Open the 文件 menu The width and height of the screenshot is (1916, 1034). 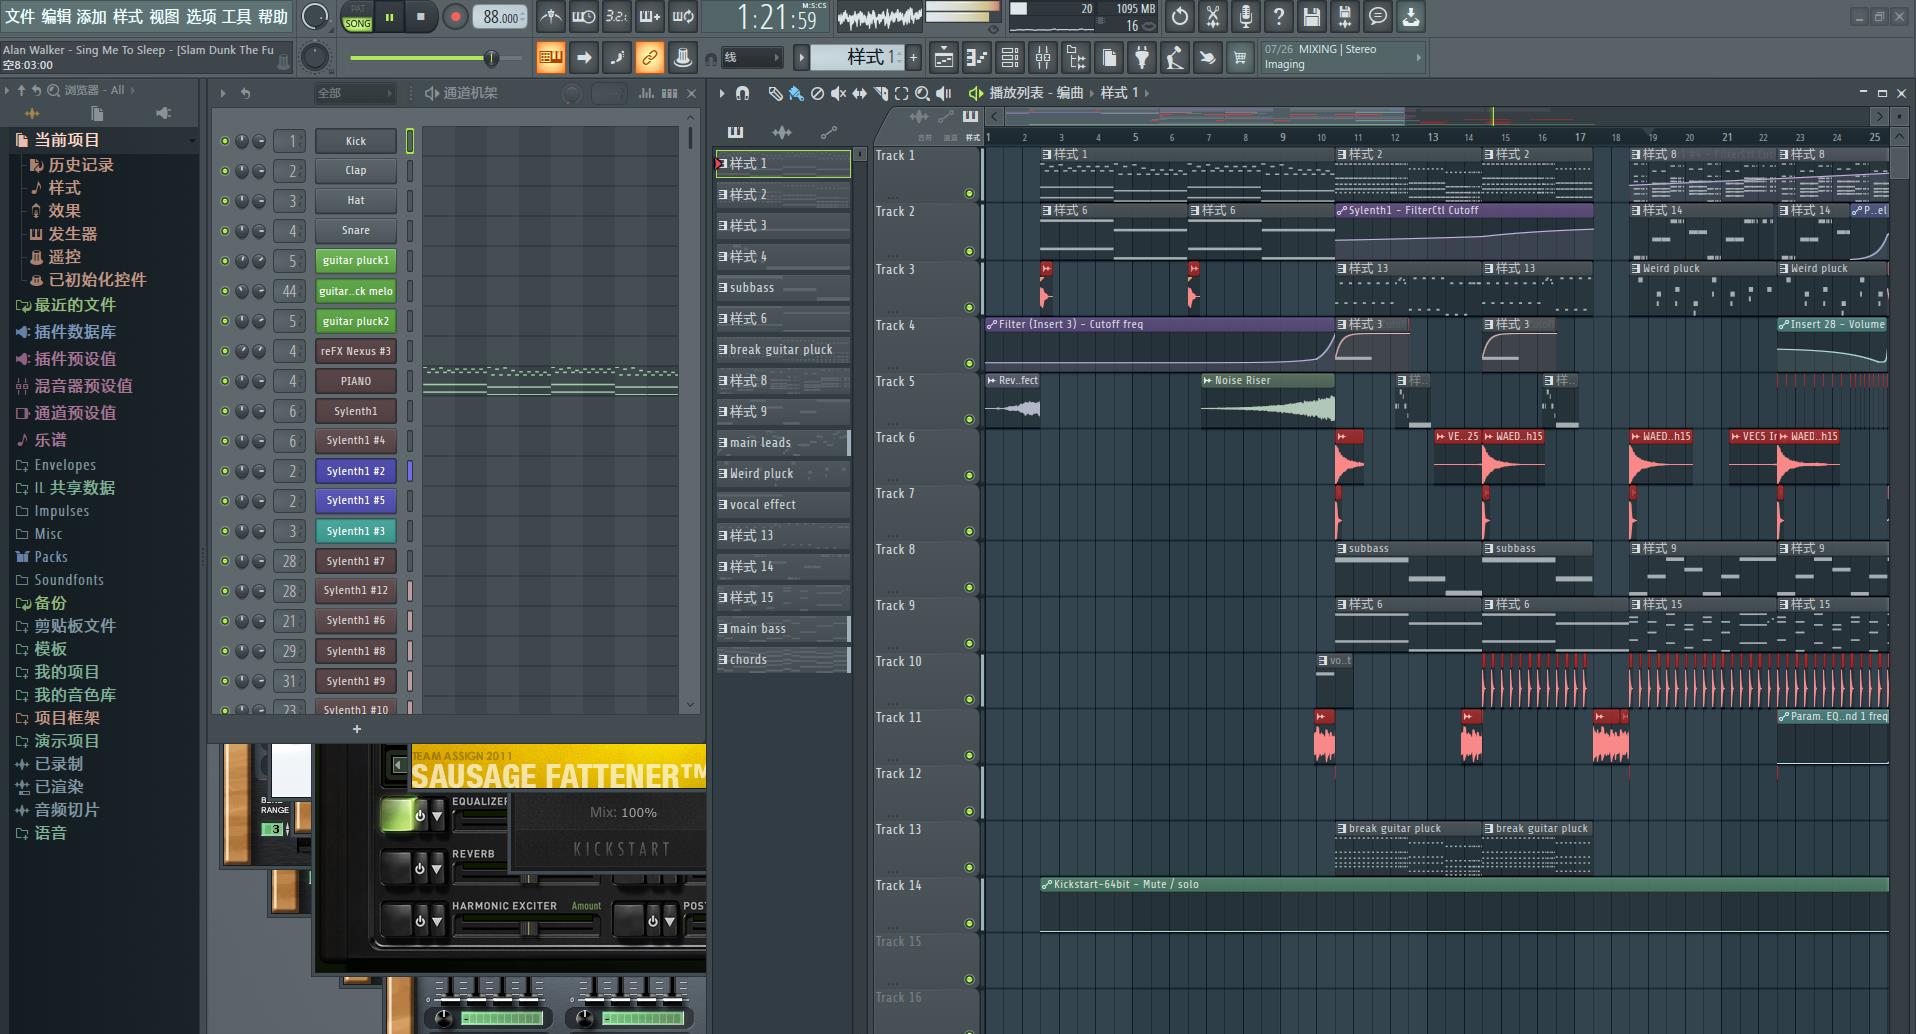[x=20, y=16]
